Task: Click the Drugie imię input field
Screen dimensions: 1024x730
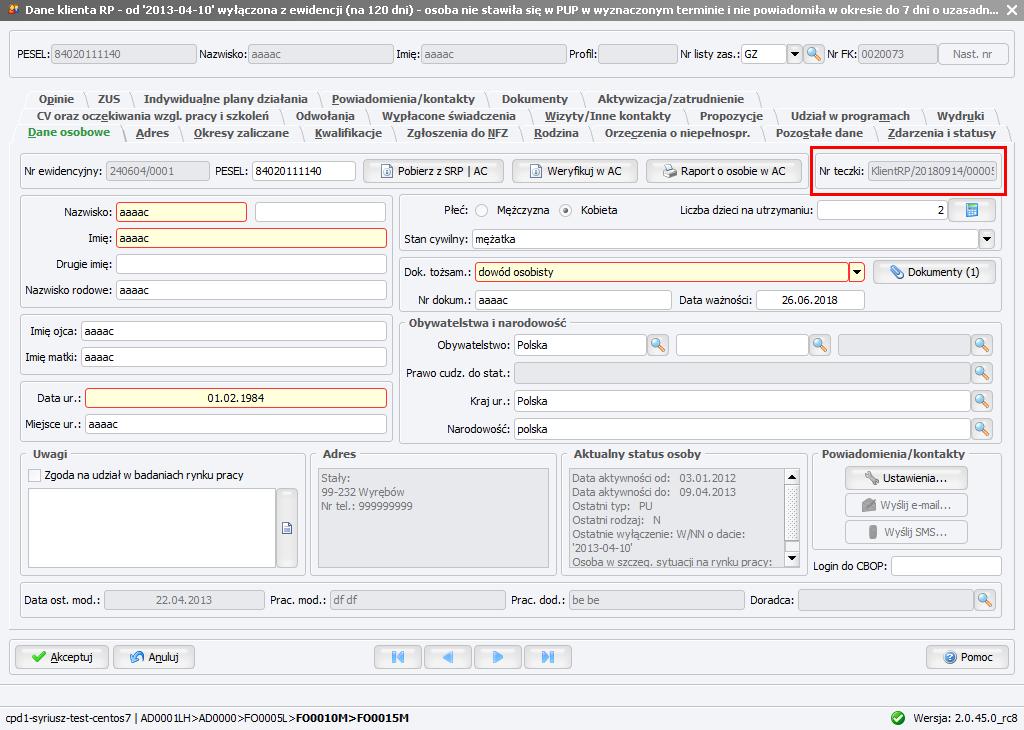Action: [x=251, y=264]
